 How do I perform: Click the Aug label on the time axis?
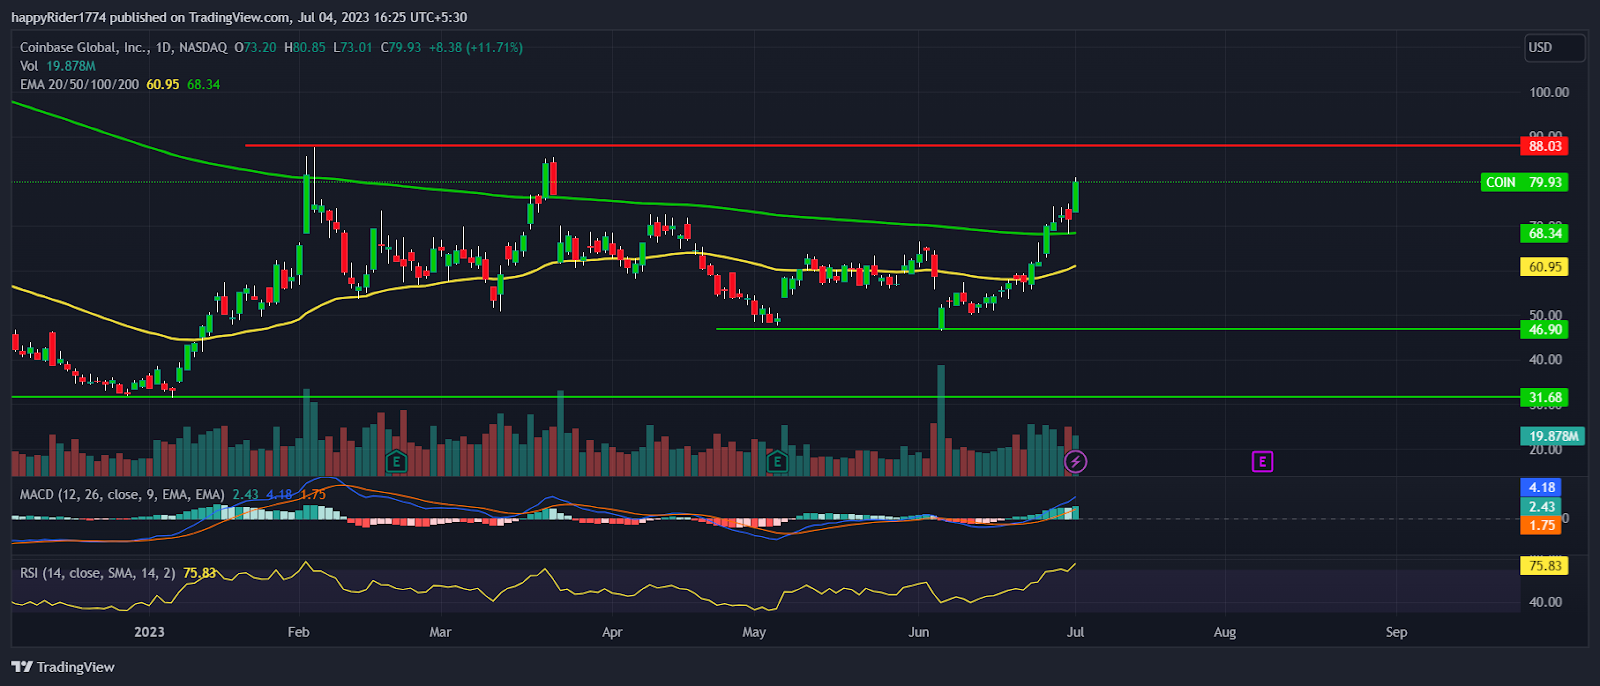tap(1225, 632)
